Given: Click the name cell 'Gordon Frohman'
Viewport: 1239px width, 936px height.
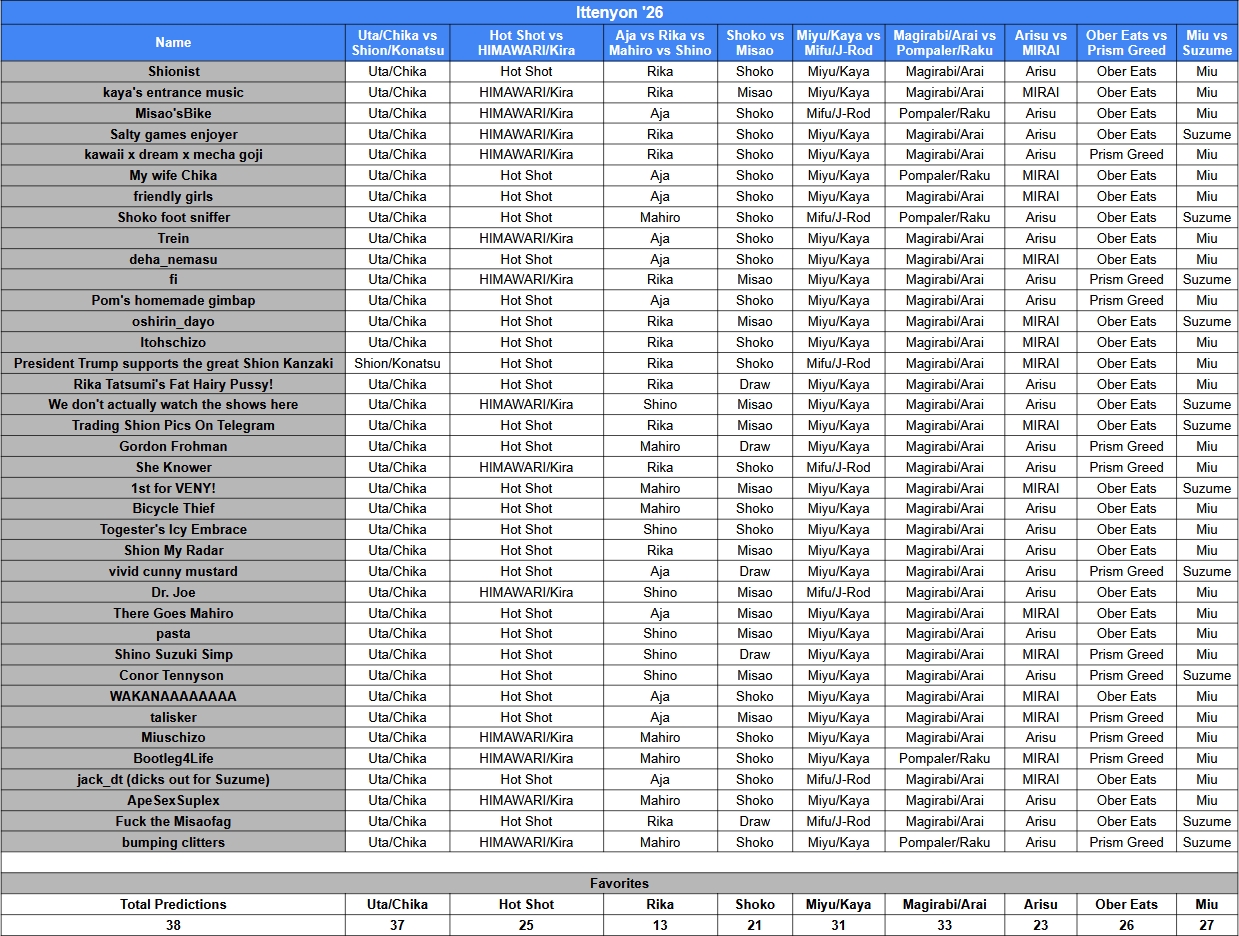Looking at the screenshot, I should pos(173,447).
